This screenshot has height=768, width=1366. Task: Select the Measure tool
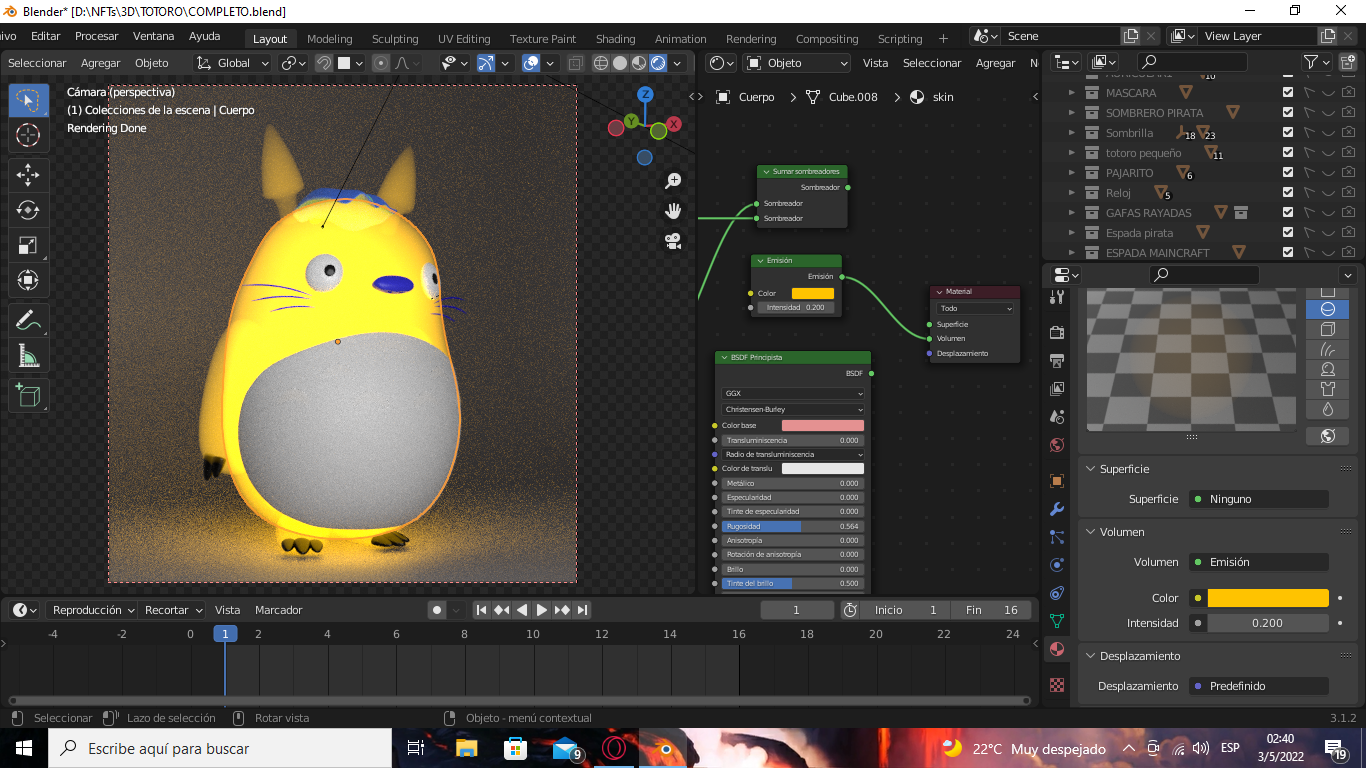click(x=28, y=357)
